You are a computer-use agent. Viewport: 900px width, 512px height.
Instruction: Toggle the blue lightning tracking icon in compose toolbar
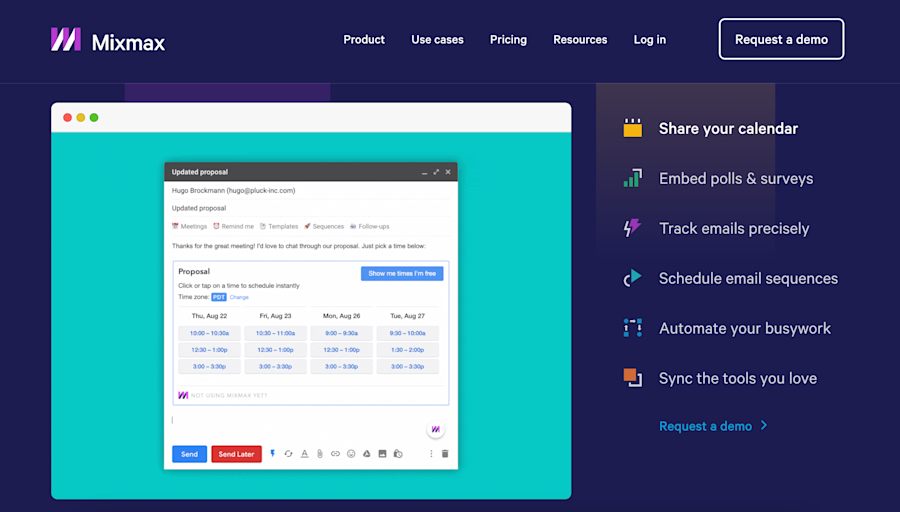click(x=273, y=453)
